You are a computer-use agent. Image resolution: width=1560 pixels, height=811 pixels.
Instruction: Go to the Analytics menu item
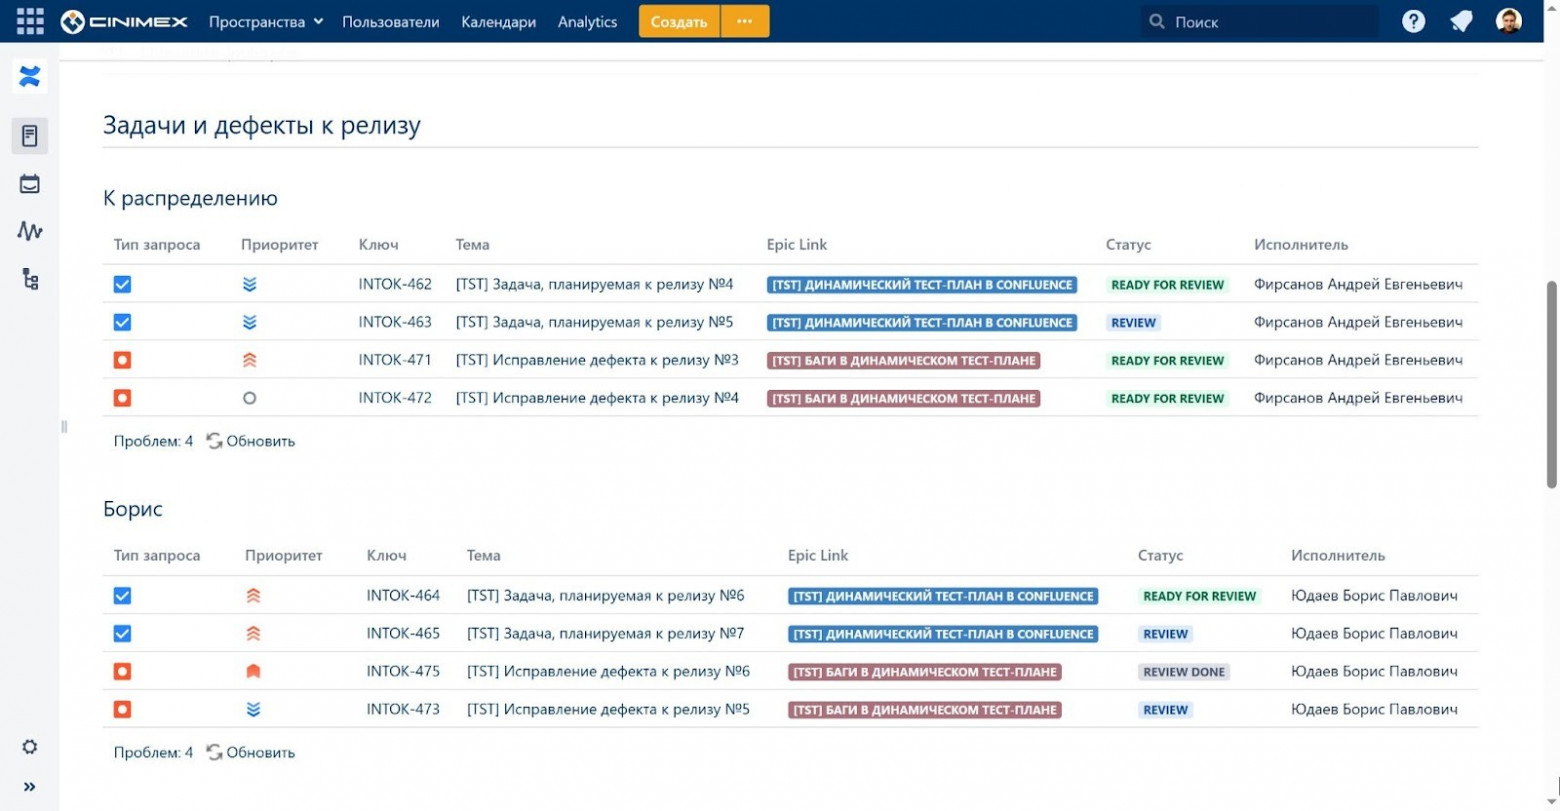pyautogui.click(x=587, y=22)
